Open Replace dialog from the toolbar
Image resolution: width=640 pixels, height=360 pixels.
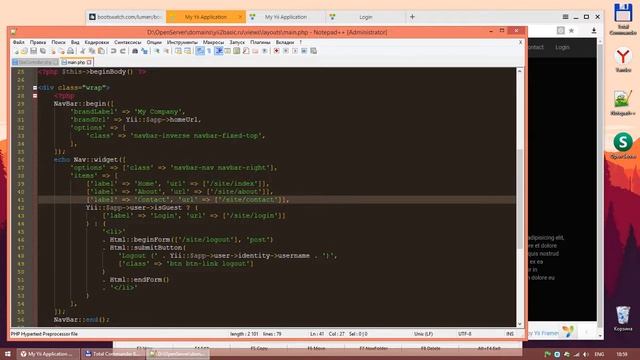click(144, 51)
